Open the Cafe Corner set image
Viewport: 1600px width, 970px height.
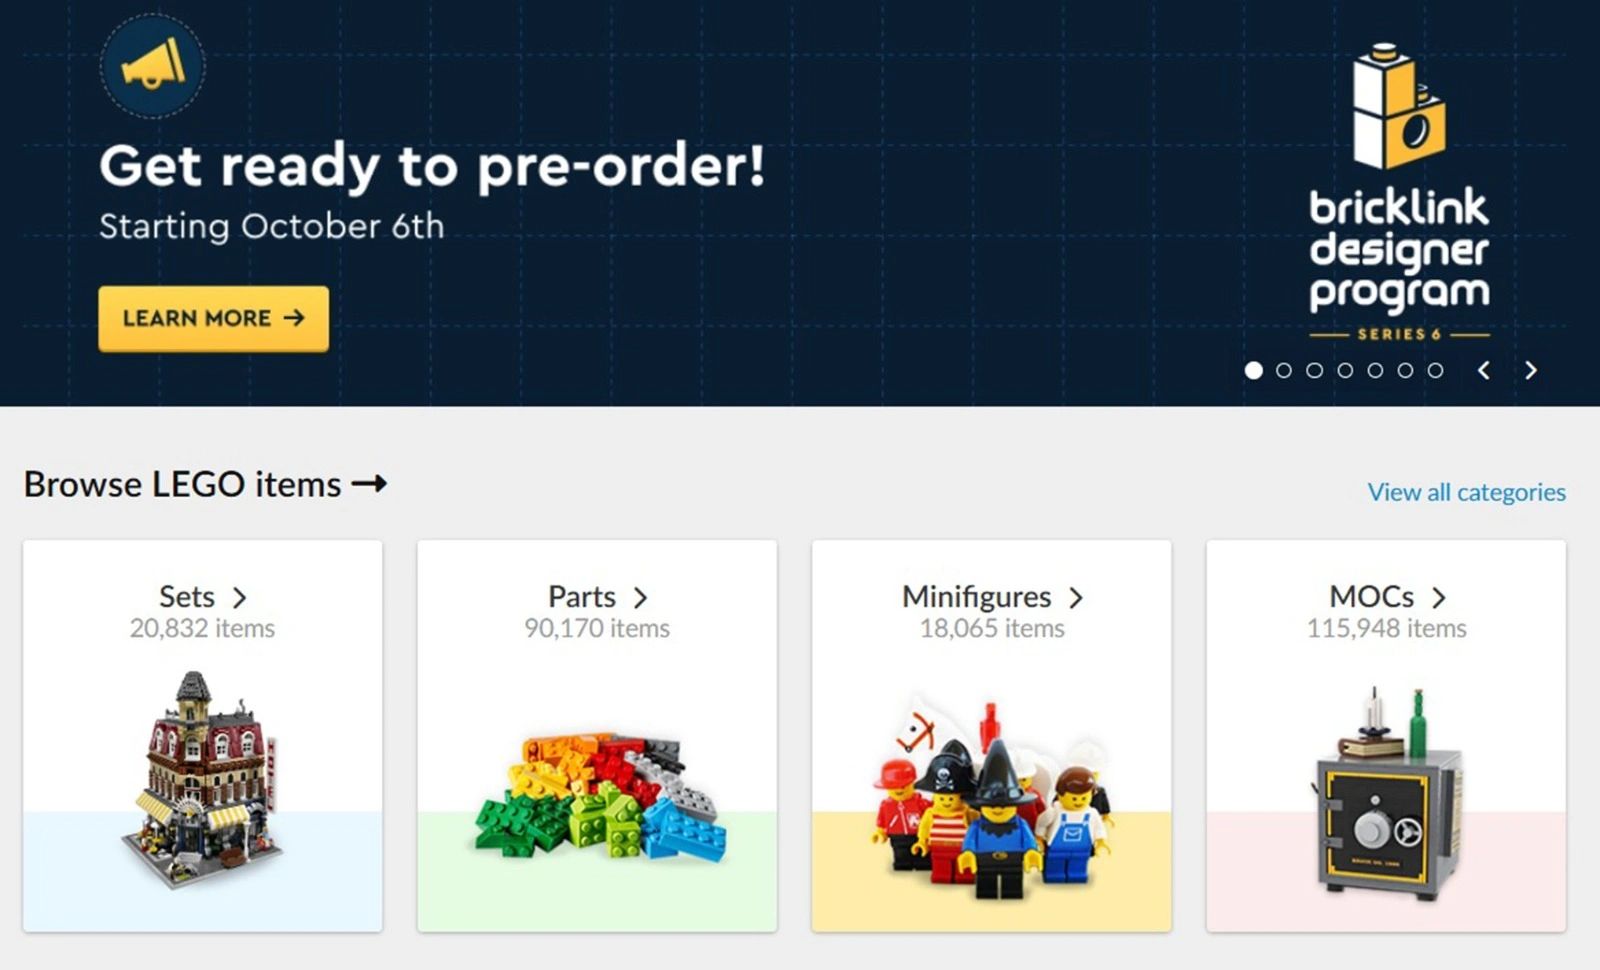[x=204, y=780]
